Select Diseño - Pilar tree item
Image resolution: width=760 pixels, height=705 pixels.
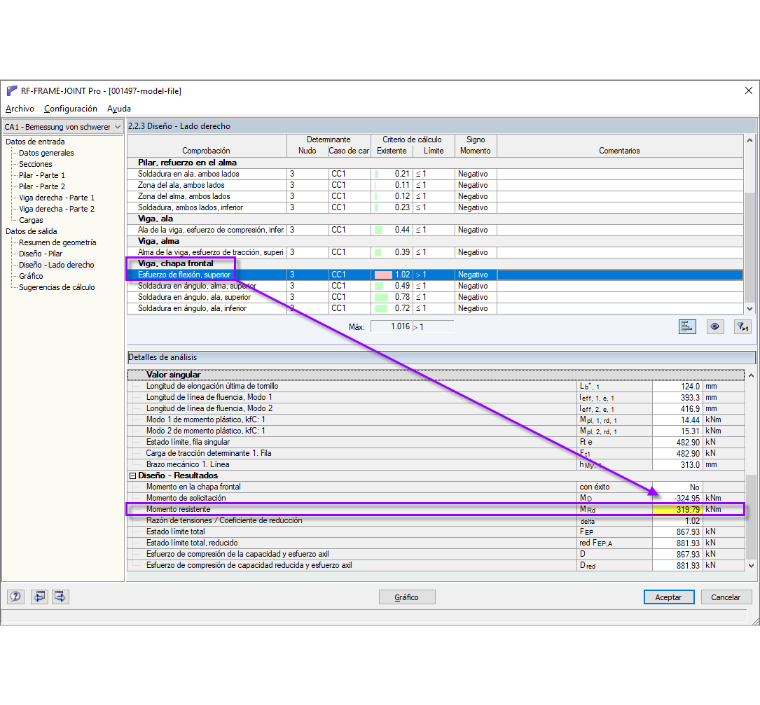pyautogui.click(x=40, y=253)
